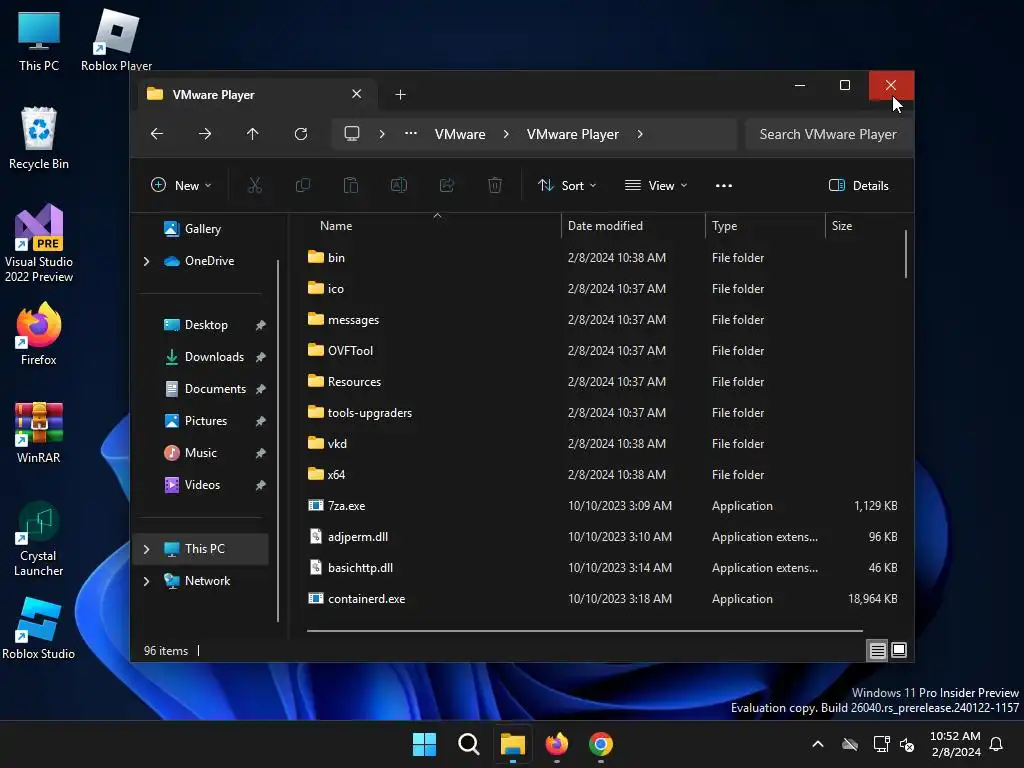Image resolution: width=1024 pixels, height=768 pixels.
Task: Click the Paste clipboard icon
Action: coord(351,185)
